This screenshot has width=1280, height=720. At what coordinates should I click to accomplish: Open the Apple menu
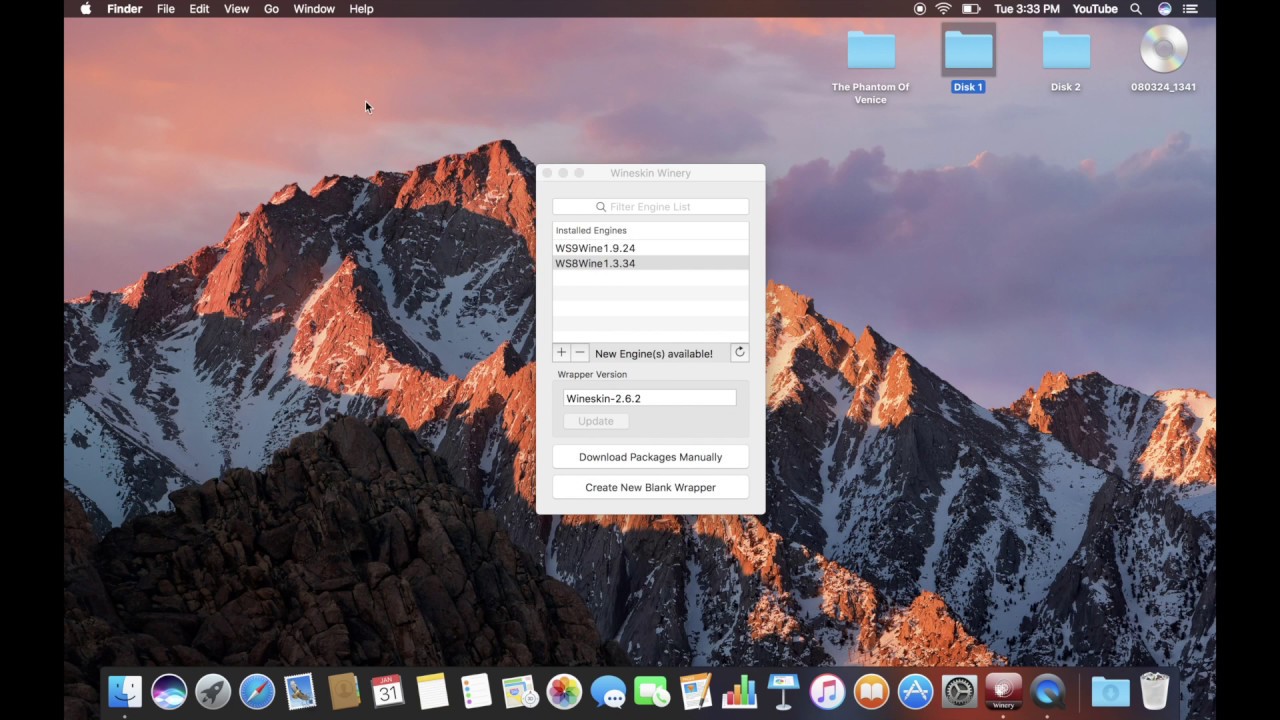tap(86, 9)
